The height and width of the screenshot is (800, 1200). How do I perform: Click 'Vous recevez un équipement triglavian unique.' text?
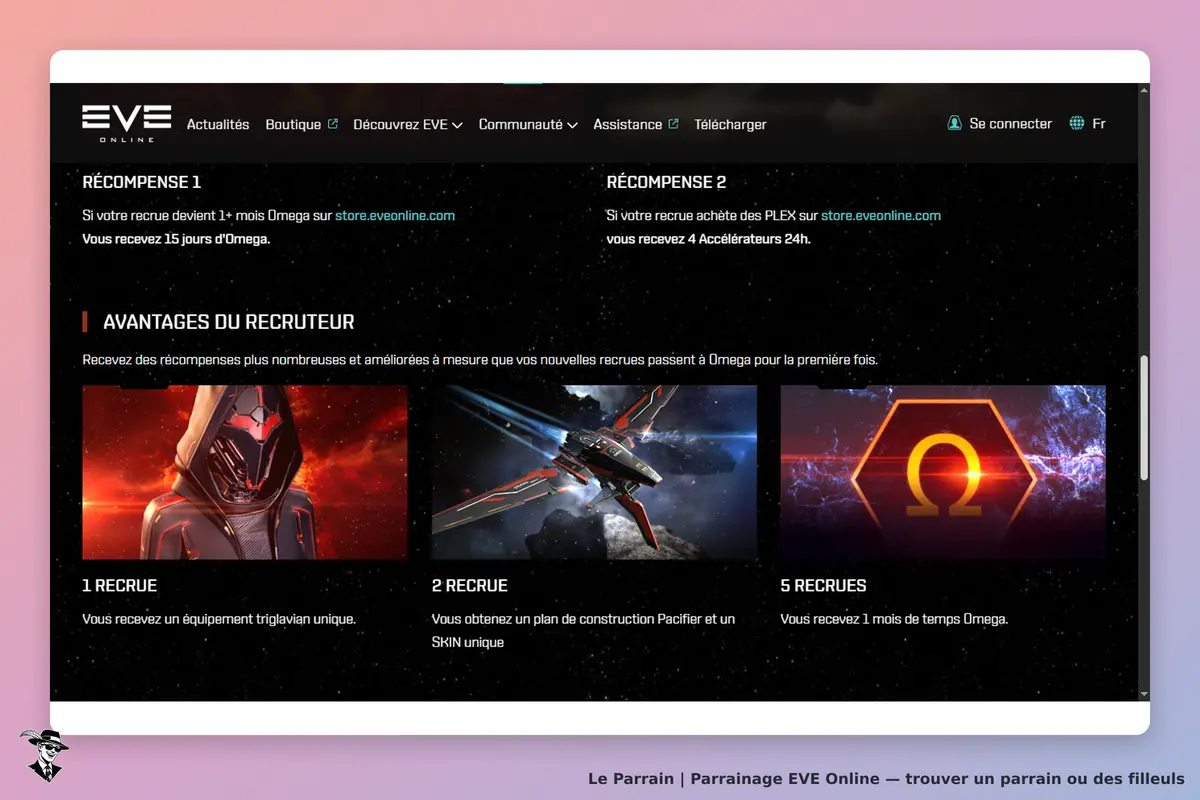pos(219,619)
